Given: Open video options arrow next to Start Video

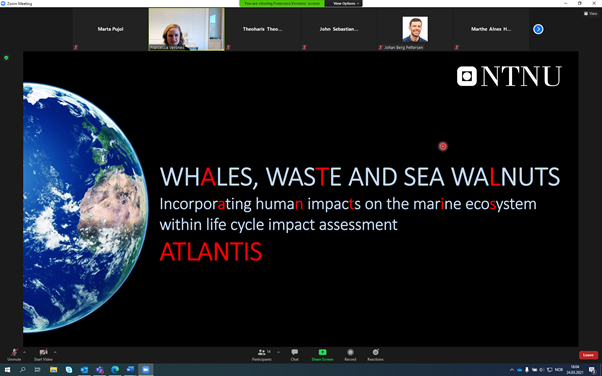Looking at the screenshot, I should tap(55, 352).
